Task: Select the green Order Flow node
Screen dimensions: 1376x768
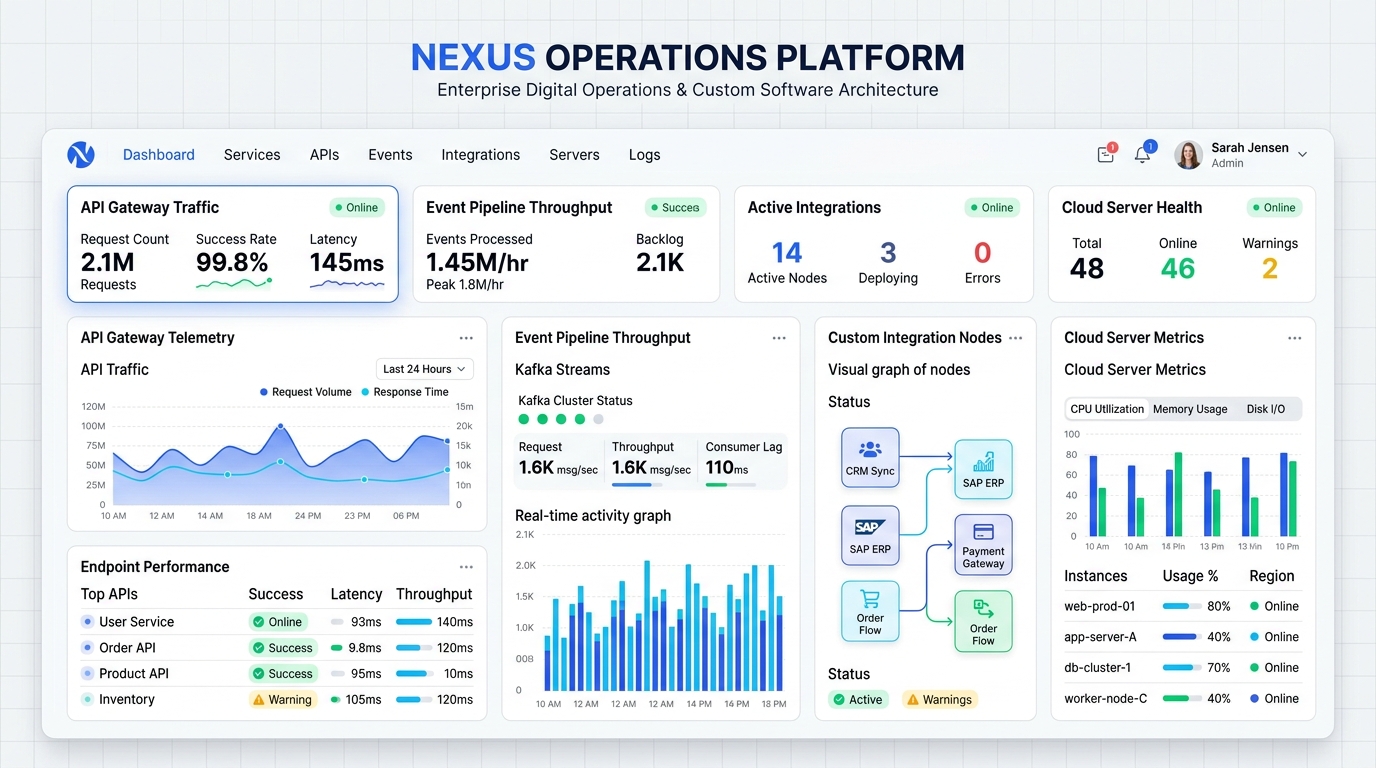Action: 983,621
